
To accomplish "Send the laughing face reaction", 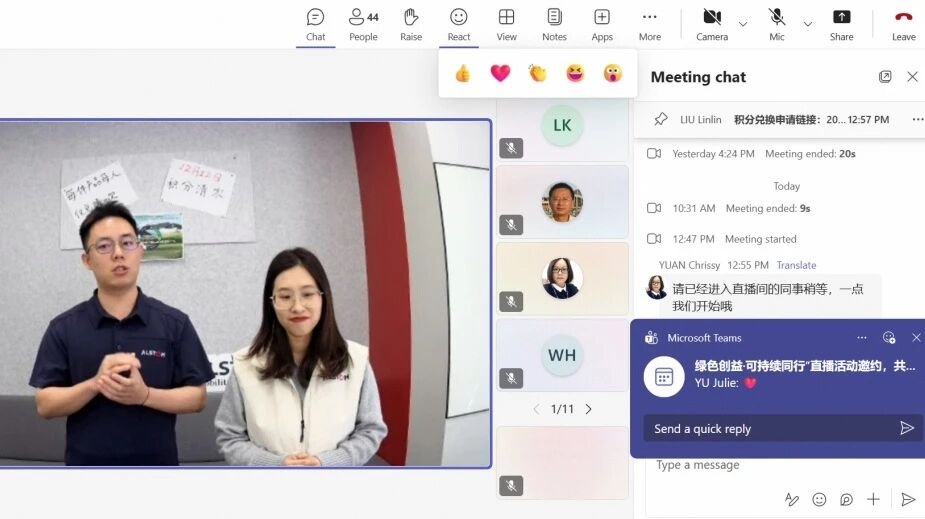I will [x=575, y=73].
